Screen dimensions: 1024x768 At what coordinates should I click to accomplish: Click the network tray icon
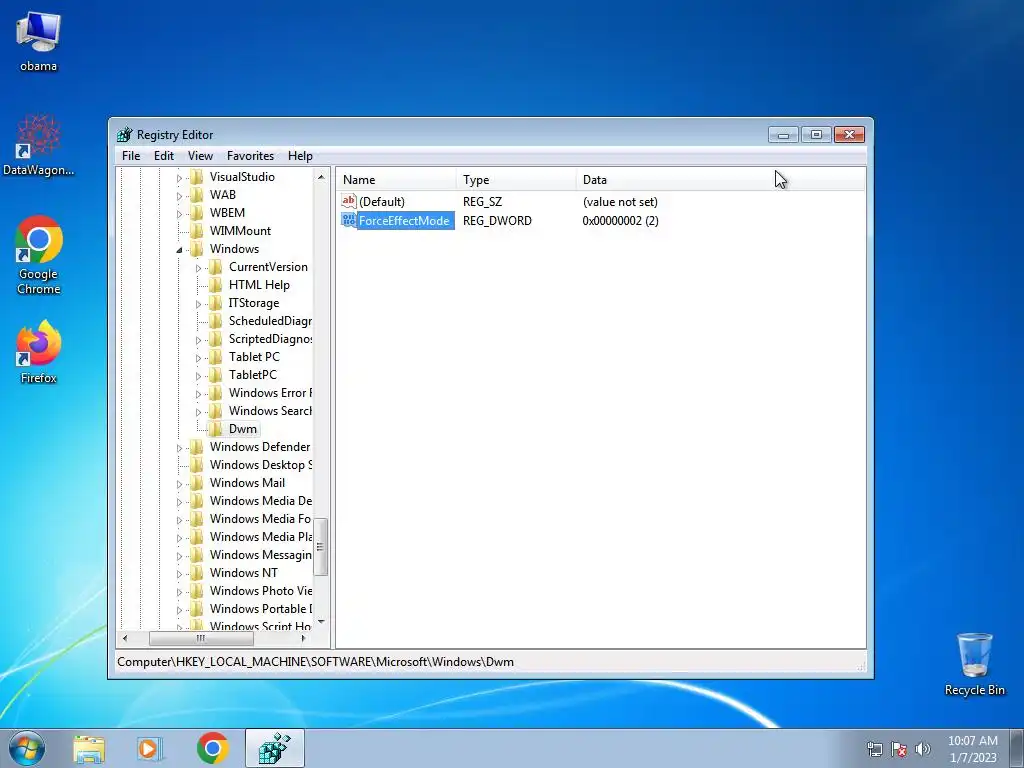[x=874, y=749]
